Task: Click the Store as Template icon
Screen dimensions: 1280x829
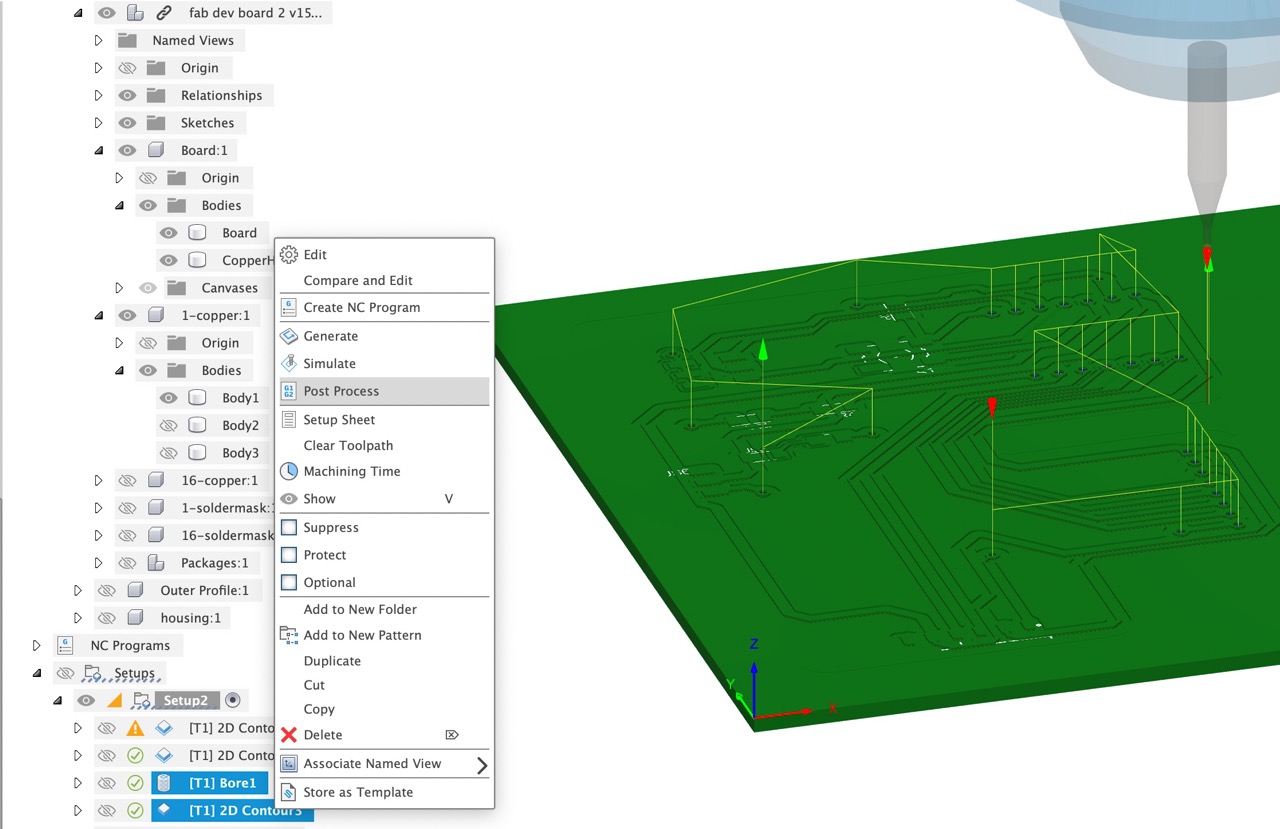Action: click(289, 792)
